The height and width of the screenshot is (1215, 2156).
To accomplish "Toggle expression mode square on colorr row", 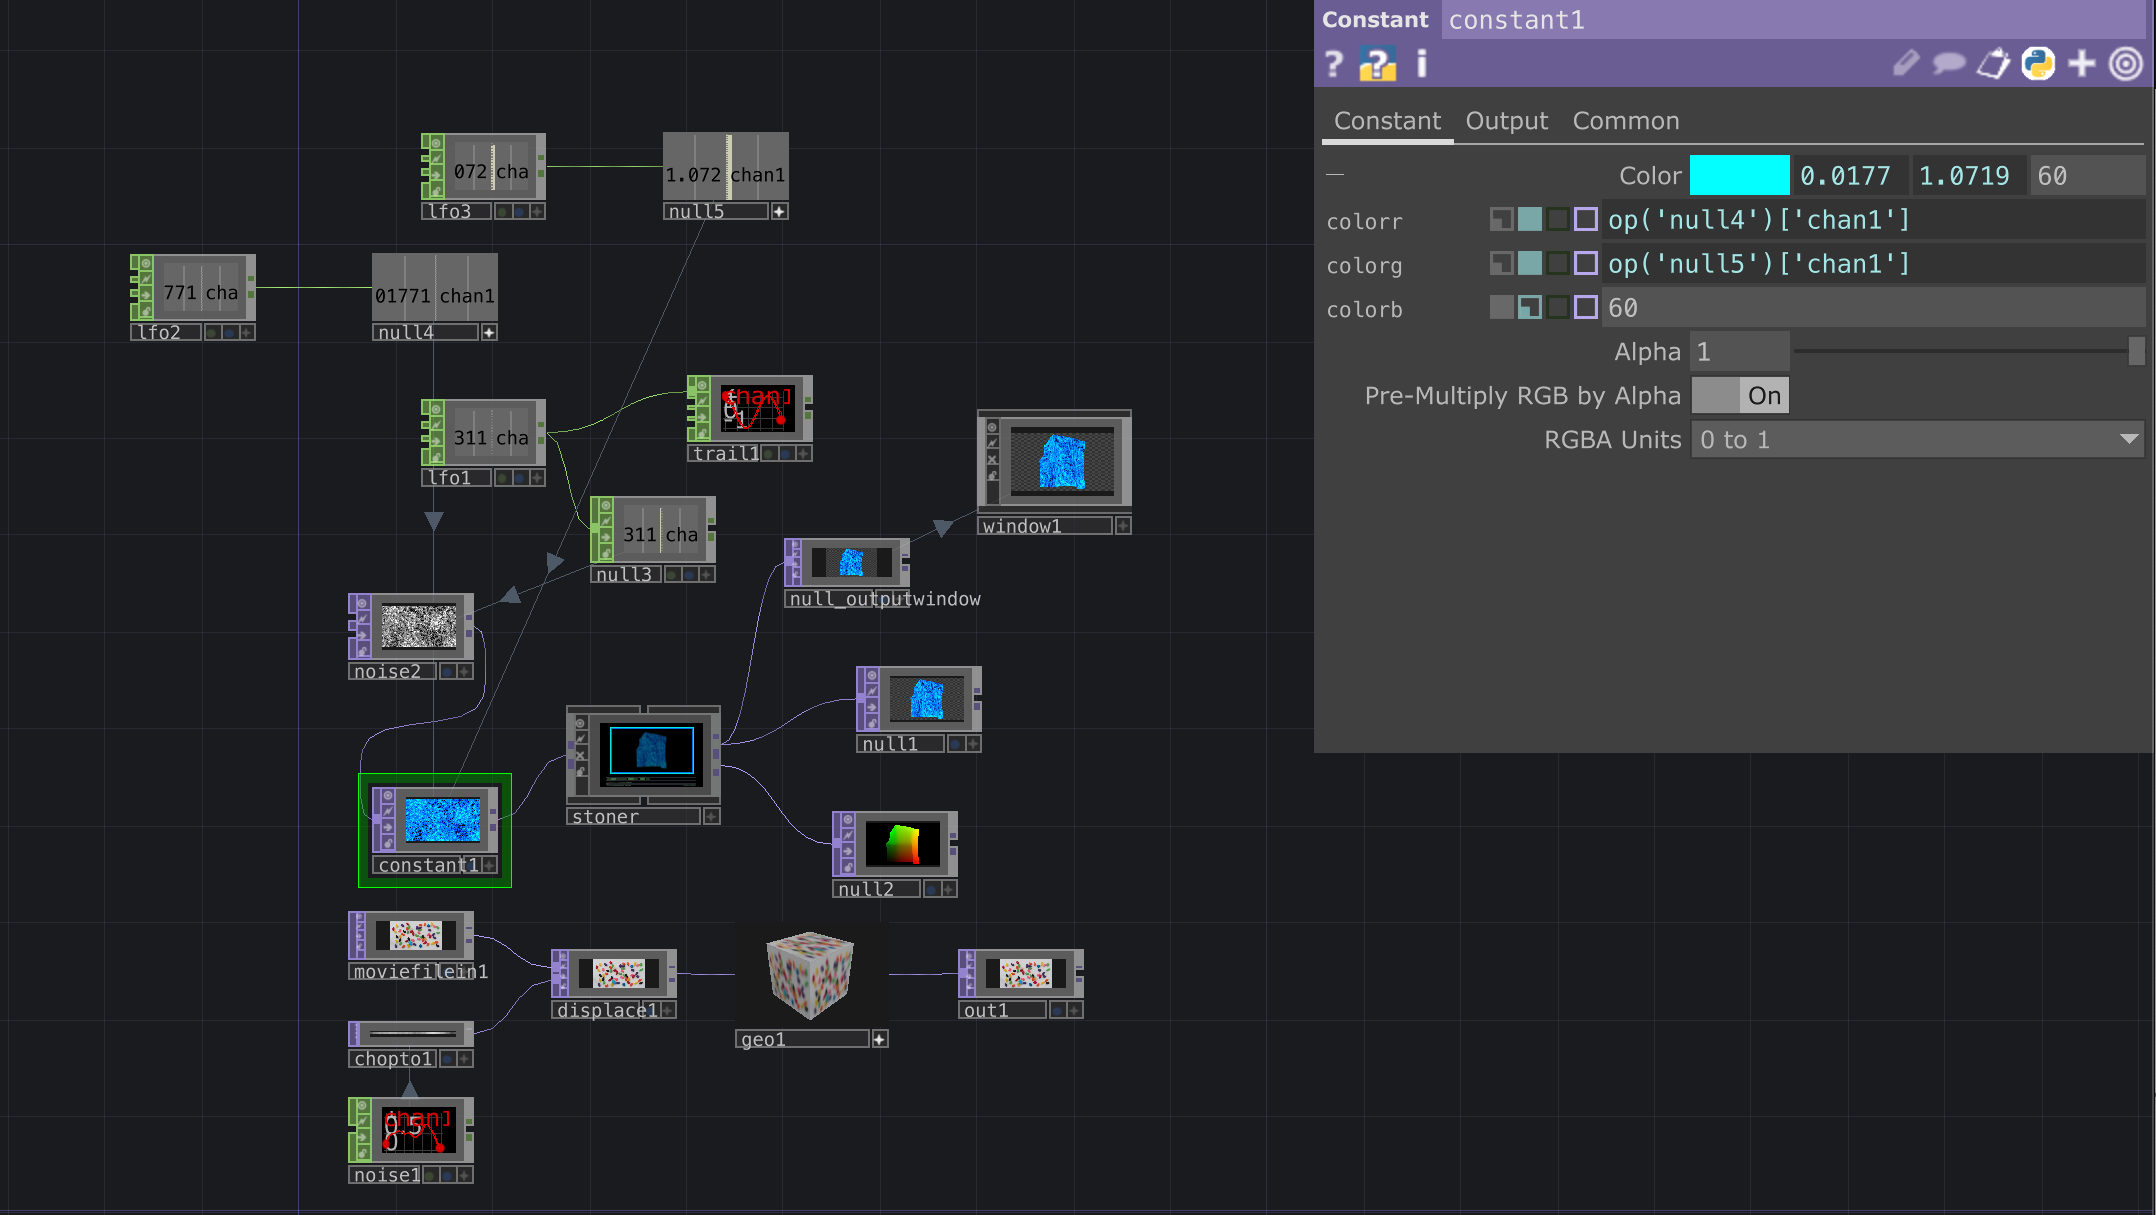I will click(x=1529, y=219).
